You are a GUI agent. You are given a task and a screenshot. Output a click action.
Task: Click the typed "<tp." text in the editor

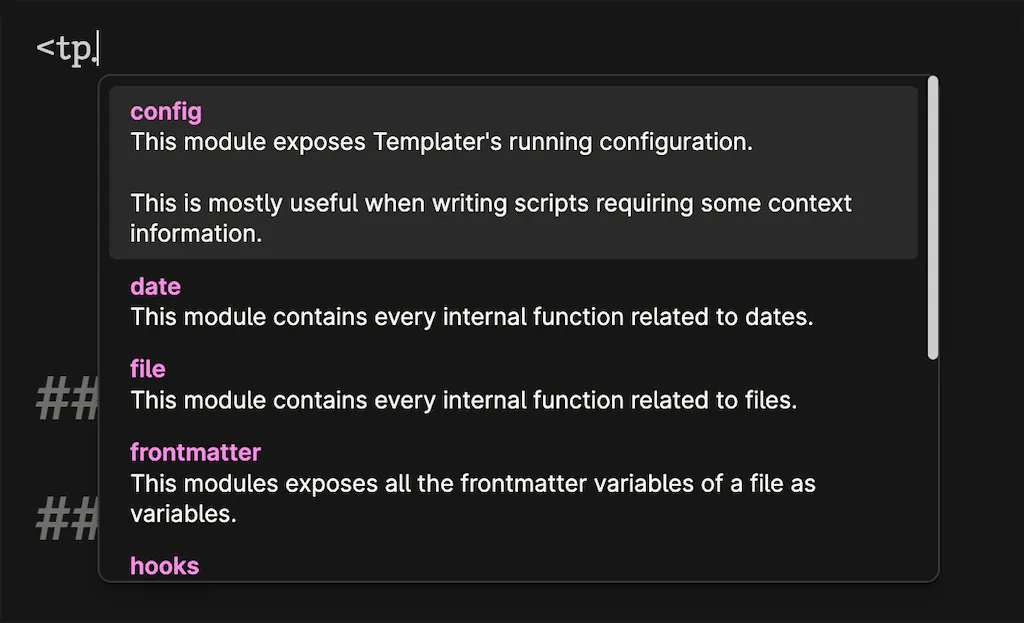pos(66,48)
